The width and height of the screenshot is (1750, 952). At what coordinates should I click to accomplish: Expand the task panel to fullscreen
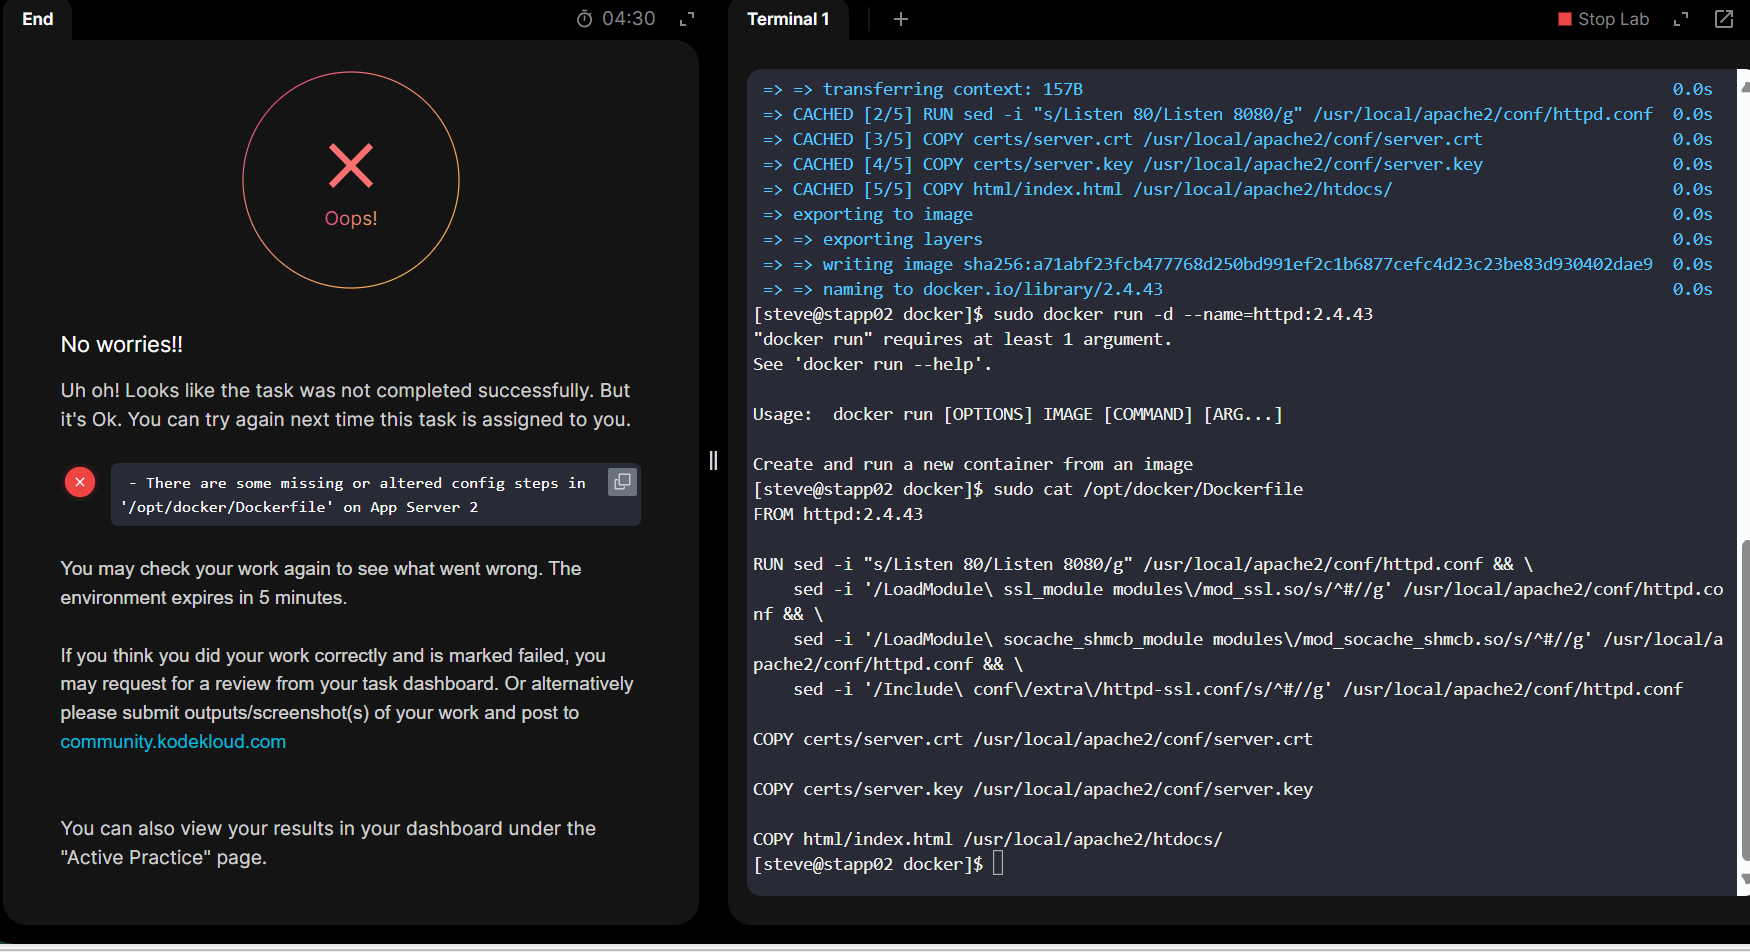(687, 19)
